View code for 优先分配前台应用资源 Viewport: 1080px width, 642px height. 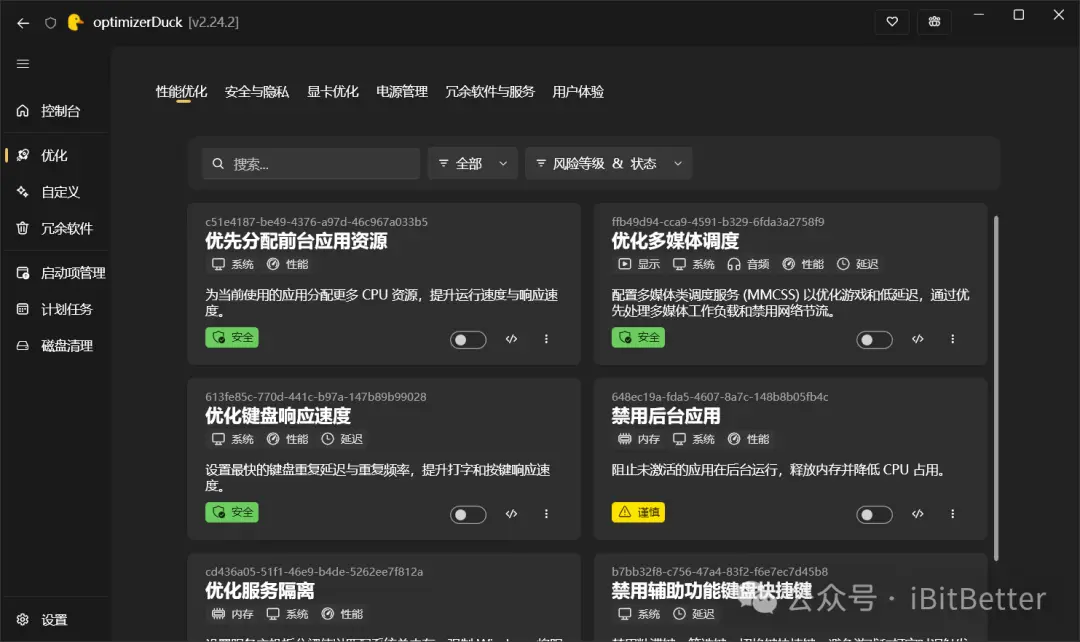tap(511, 339)
